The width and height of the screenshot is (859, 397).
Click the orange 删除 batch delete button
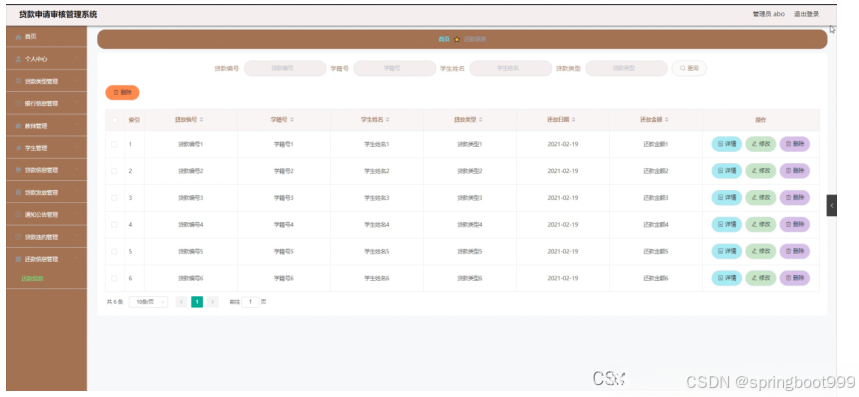point(122,93)
